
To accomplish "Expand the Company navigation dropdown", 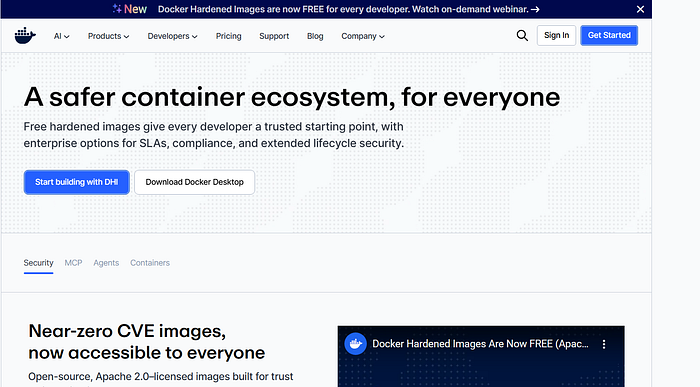I will pos(363,36).
